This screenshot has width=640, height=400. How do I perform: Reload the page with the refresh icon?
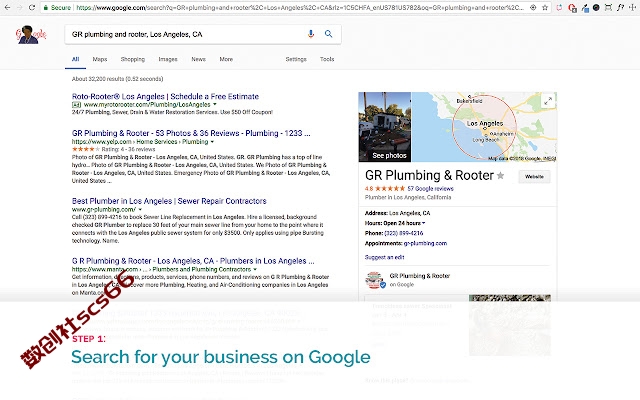32,7
